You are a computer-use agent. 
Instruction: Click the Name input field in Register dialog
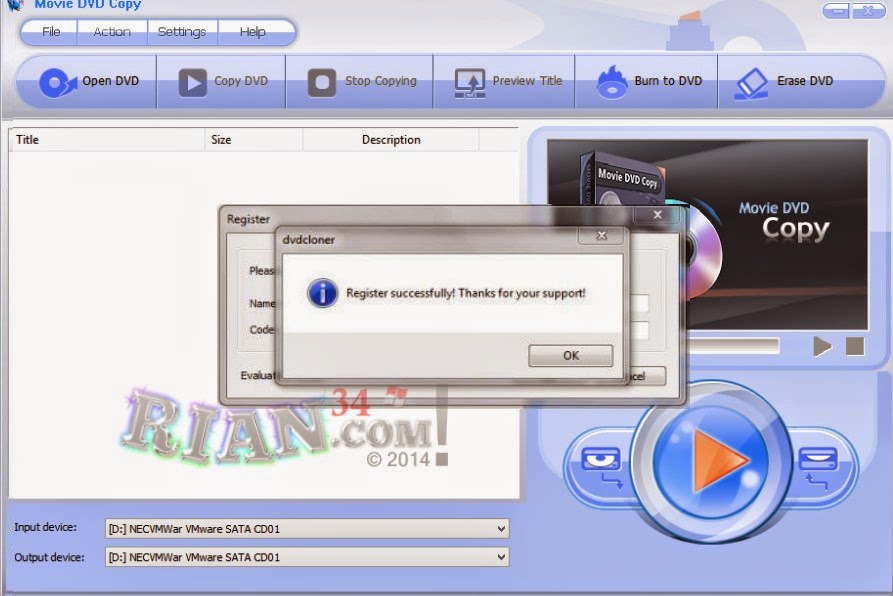[x=639, y=303]
